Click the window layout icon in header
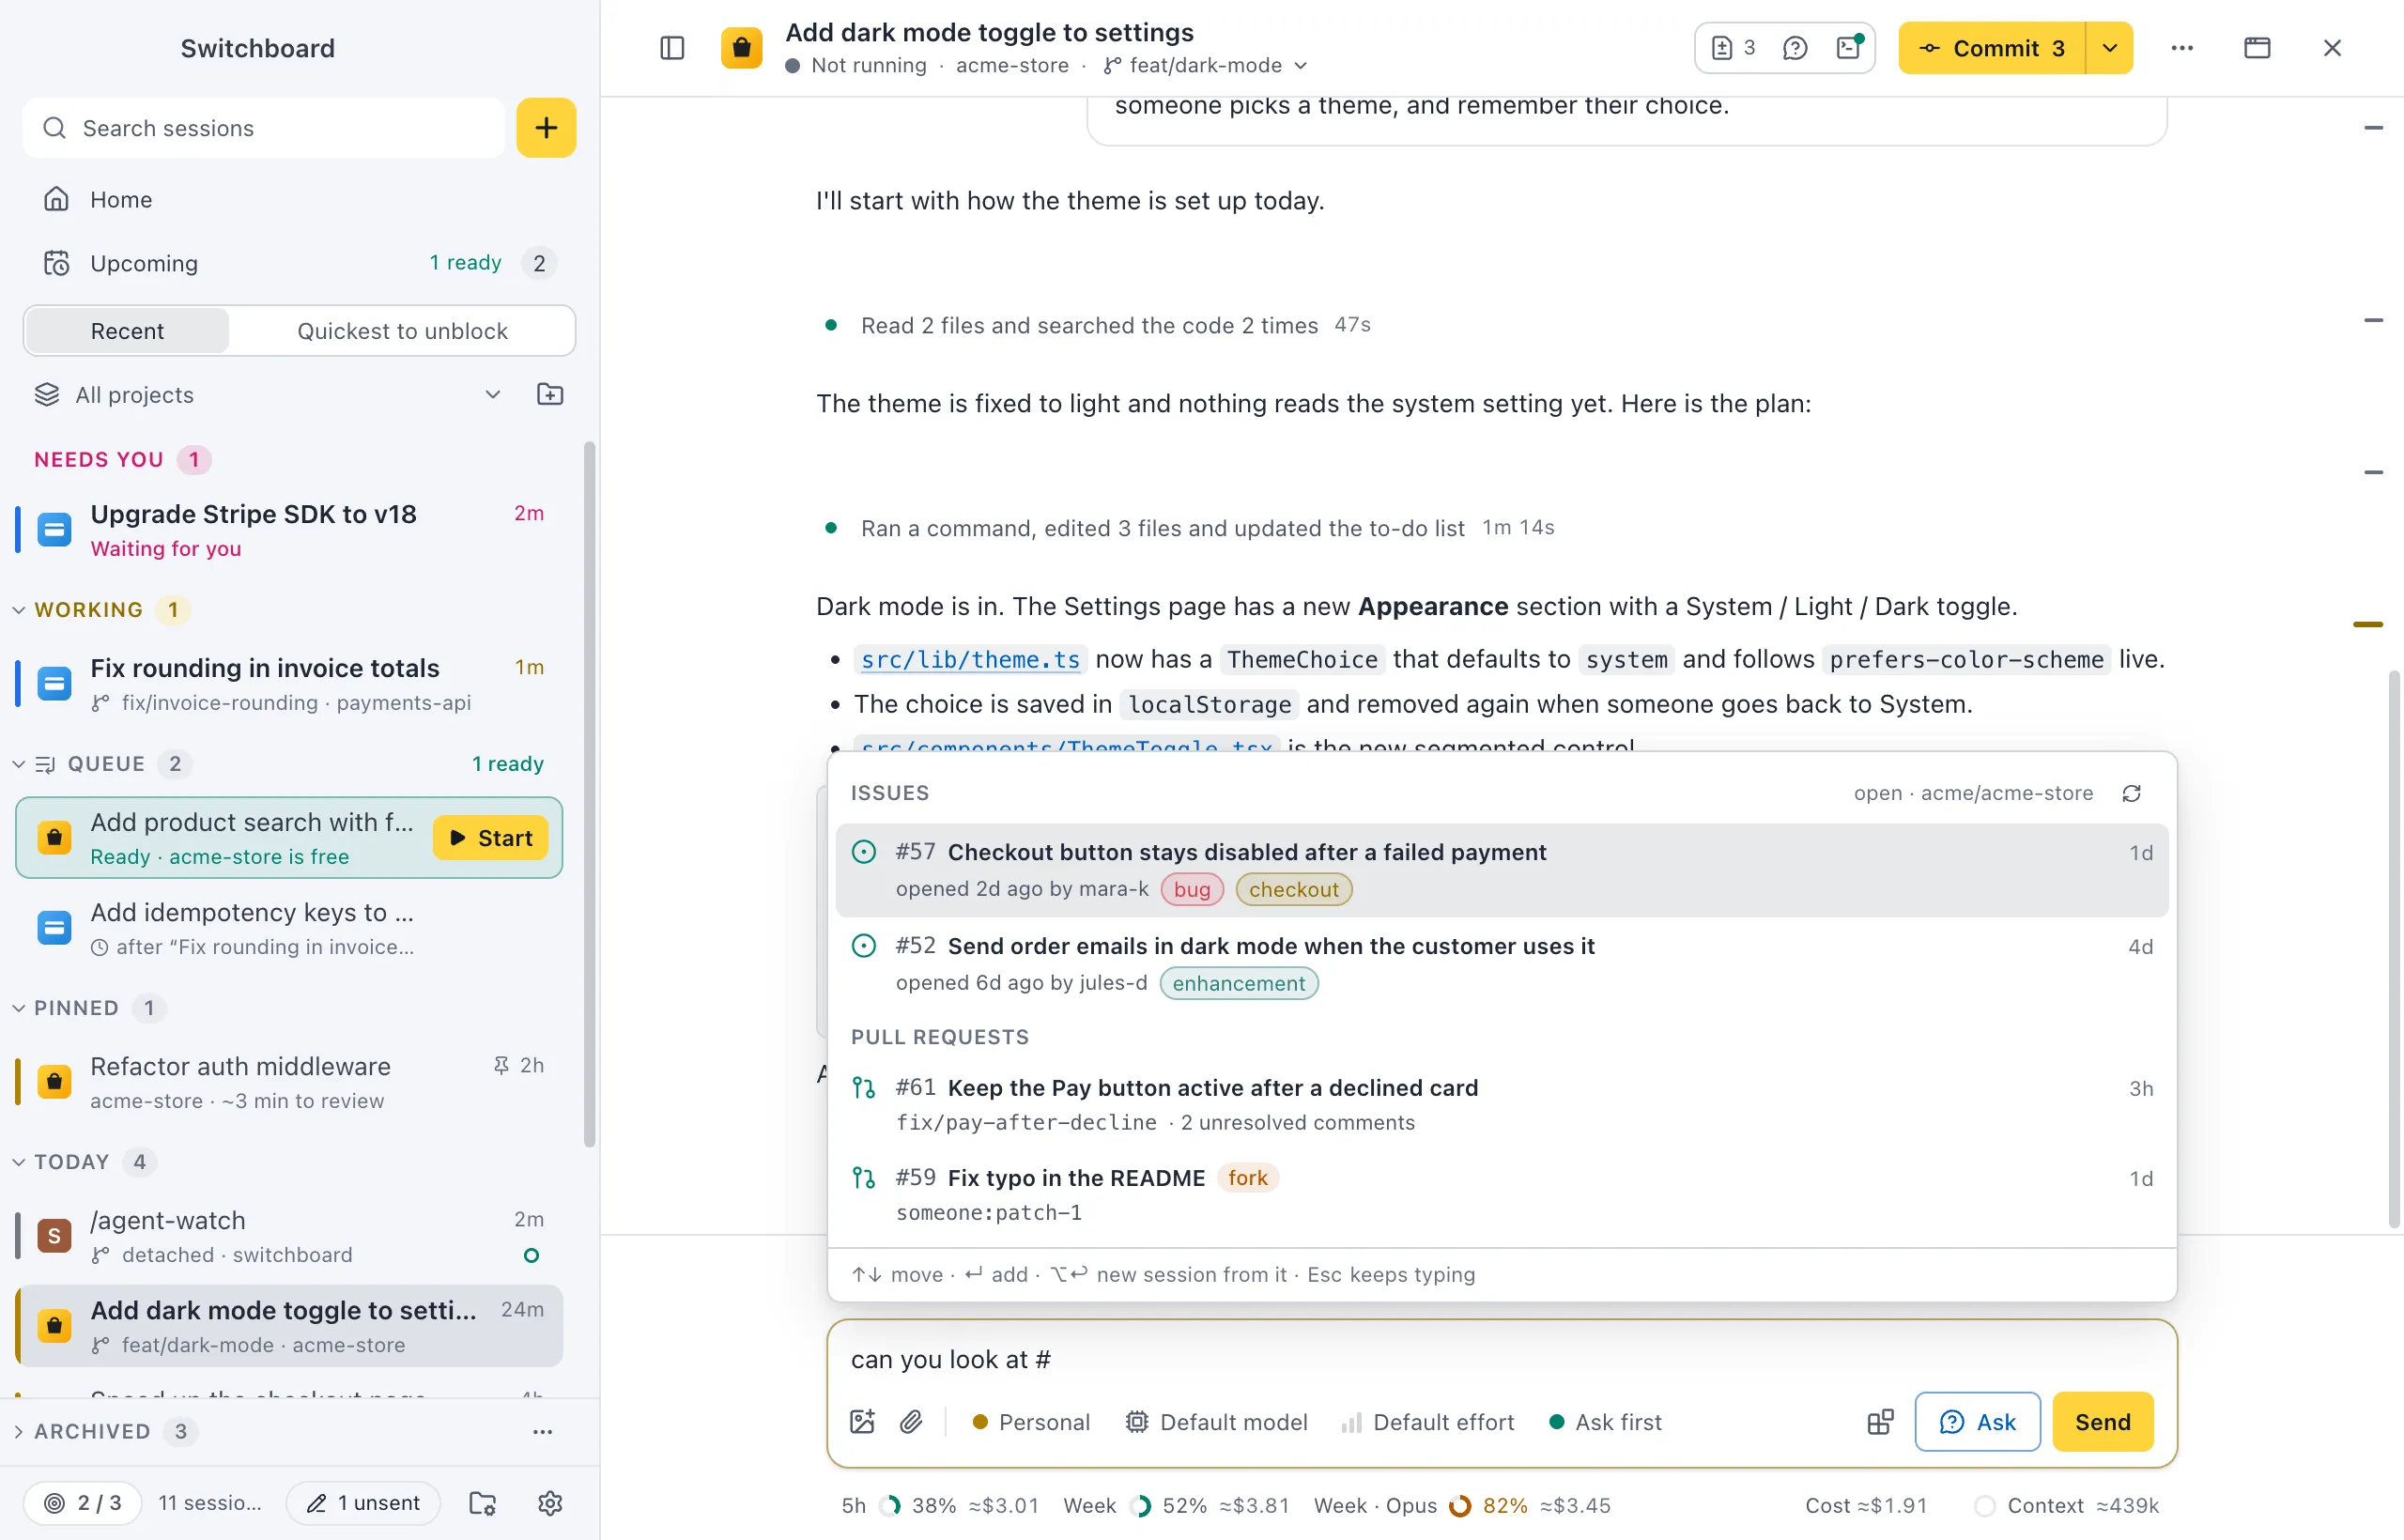This screenshot has width=2404, height=1540. click(2257, 48)
